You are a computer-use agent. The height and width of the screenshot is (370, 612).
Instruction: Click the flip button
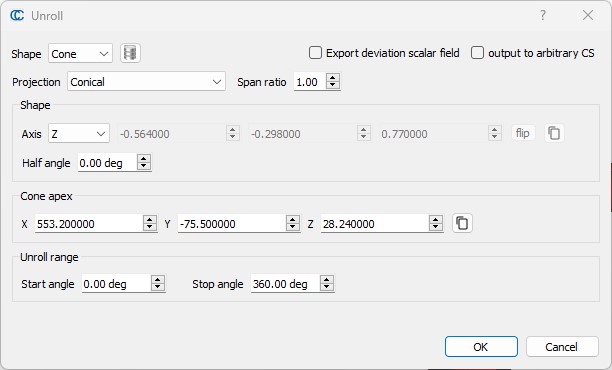pos(523,133)
